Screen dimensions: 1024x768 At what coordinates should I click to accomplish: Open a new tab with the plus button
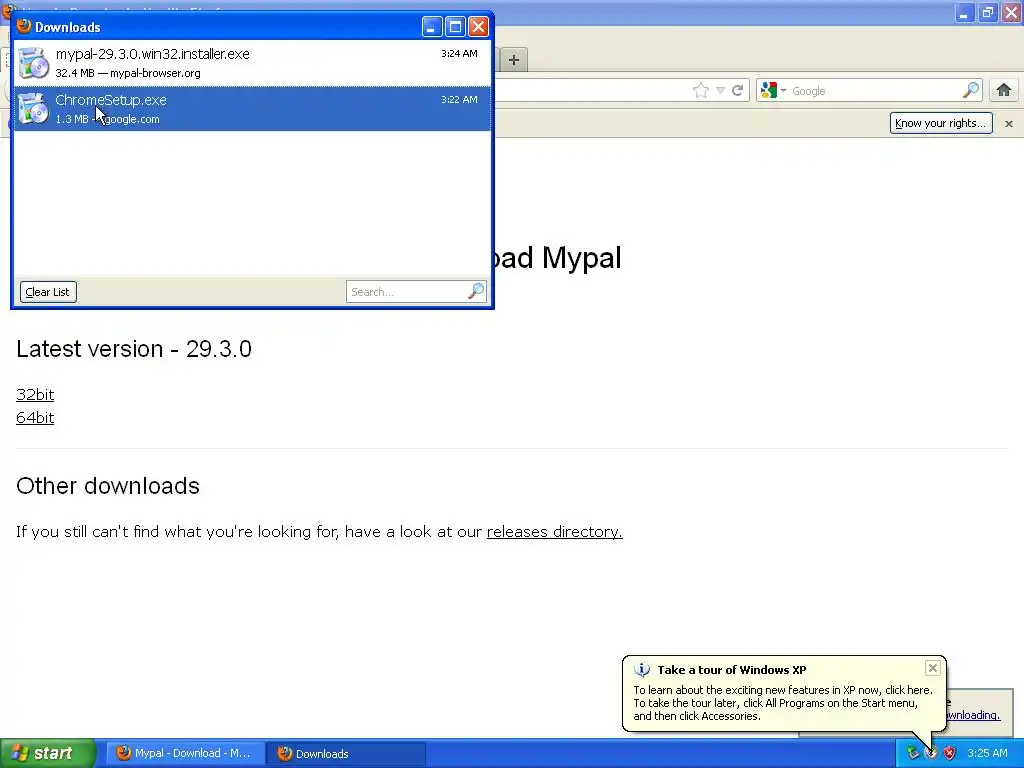(x=514, y=60)
